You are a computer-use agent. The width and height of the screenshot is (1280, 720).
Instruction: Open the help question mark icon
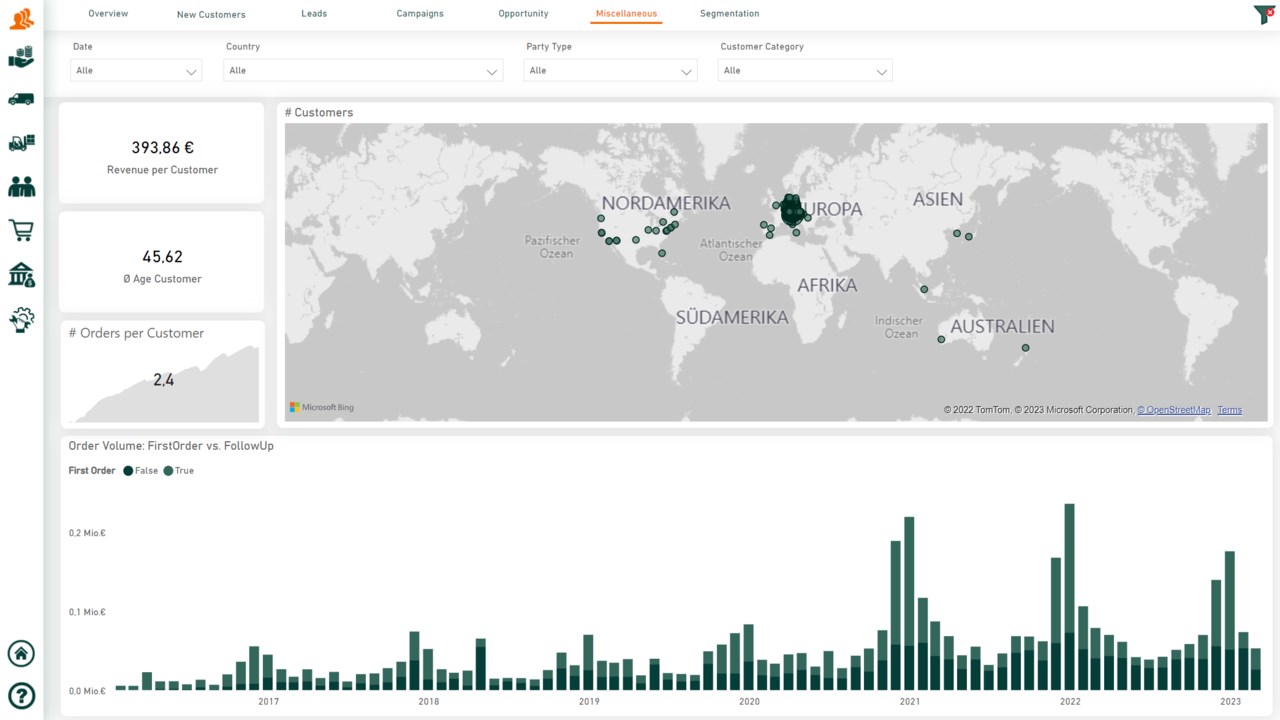click(21, 695)
